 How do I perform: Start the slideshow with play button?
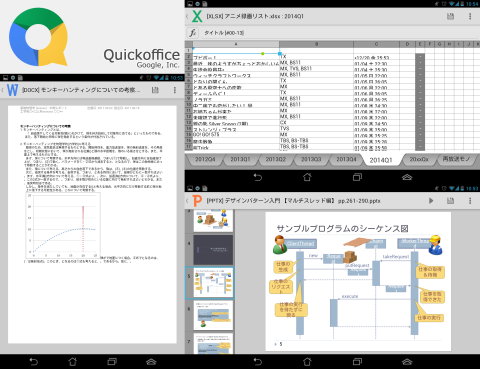(x=431, y=201)
